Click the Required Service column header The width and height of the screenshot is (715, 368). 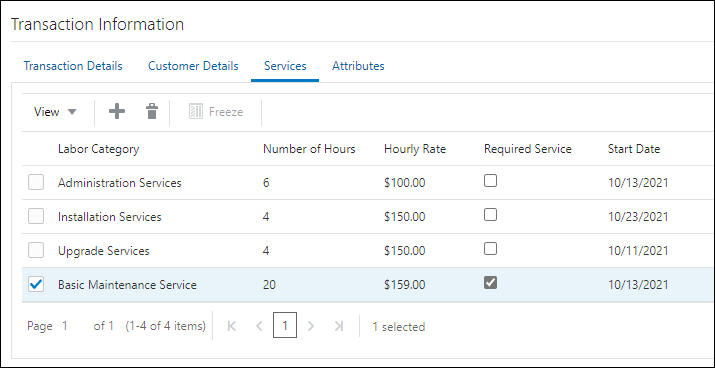[x=528, y=149]
